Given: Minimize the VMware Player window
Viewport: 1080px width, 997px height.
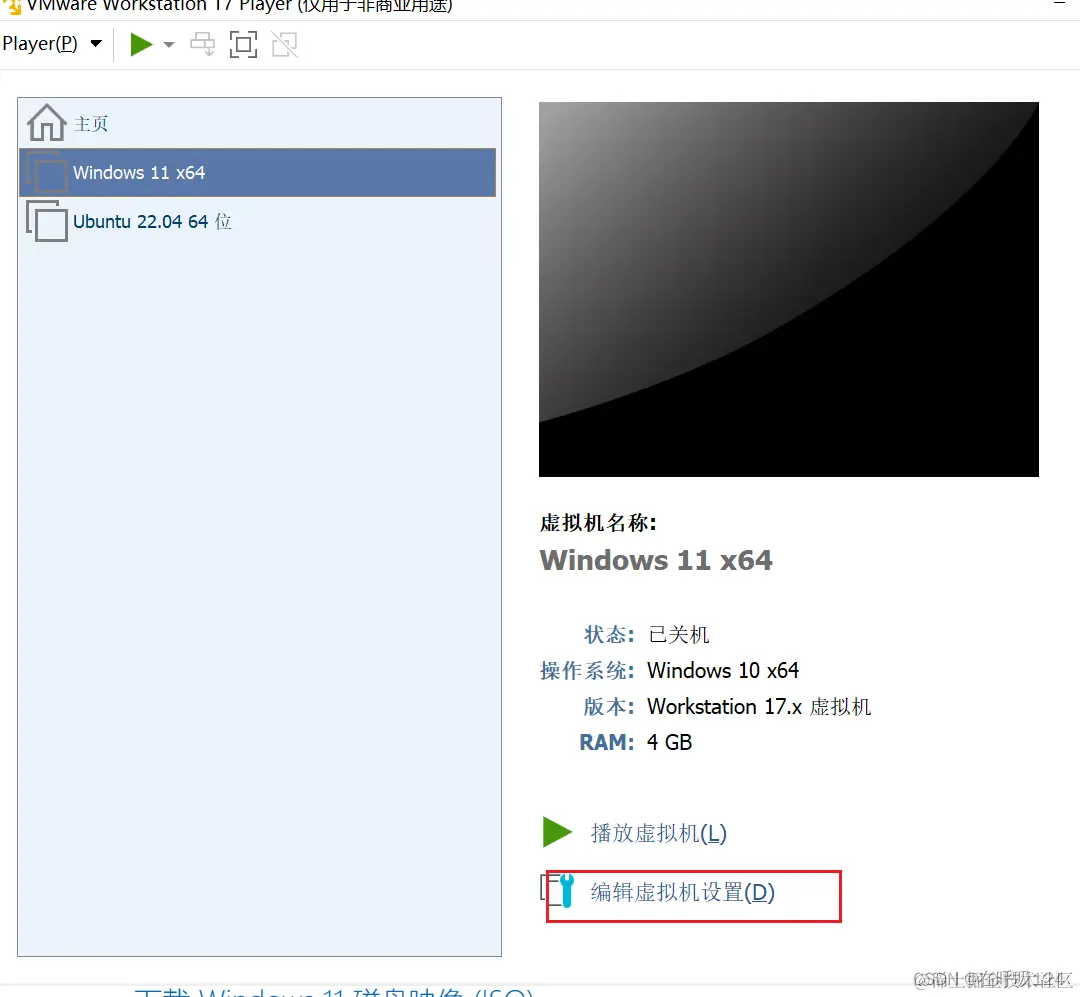Looking at the screenshot, I should [x=1059, y=4].
